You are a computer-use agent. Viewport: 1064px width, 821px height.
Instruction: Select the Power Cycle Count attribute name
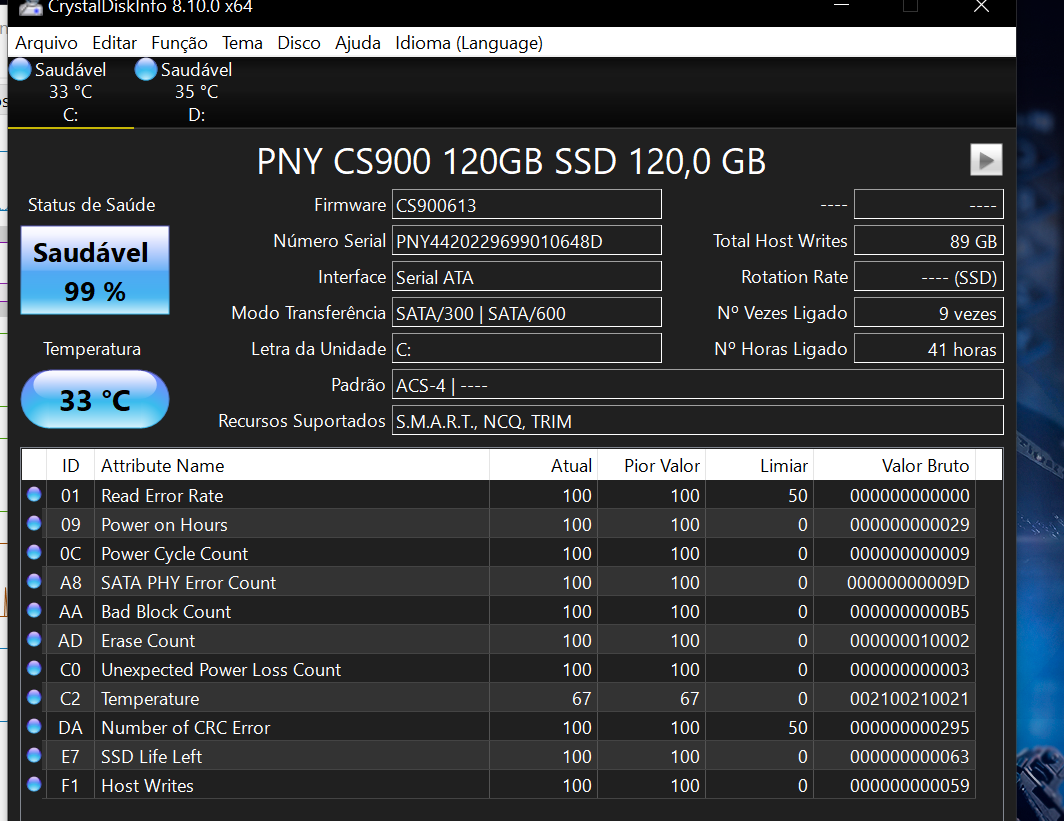click(174, 554)
